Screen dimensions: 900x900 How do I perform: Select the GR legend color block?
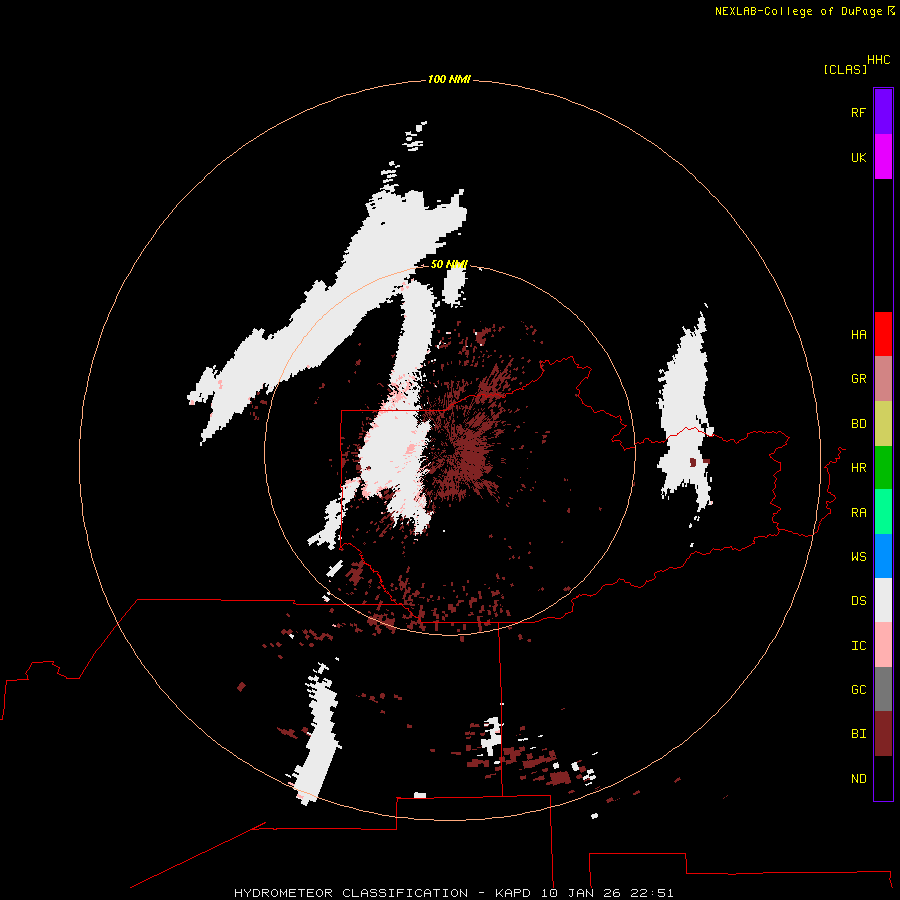coord(883,379)
